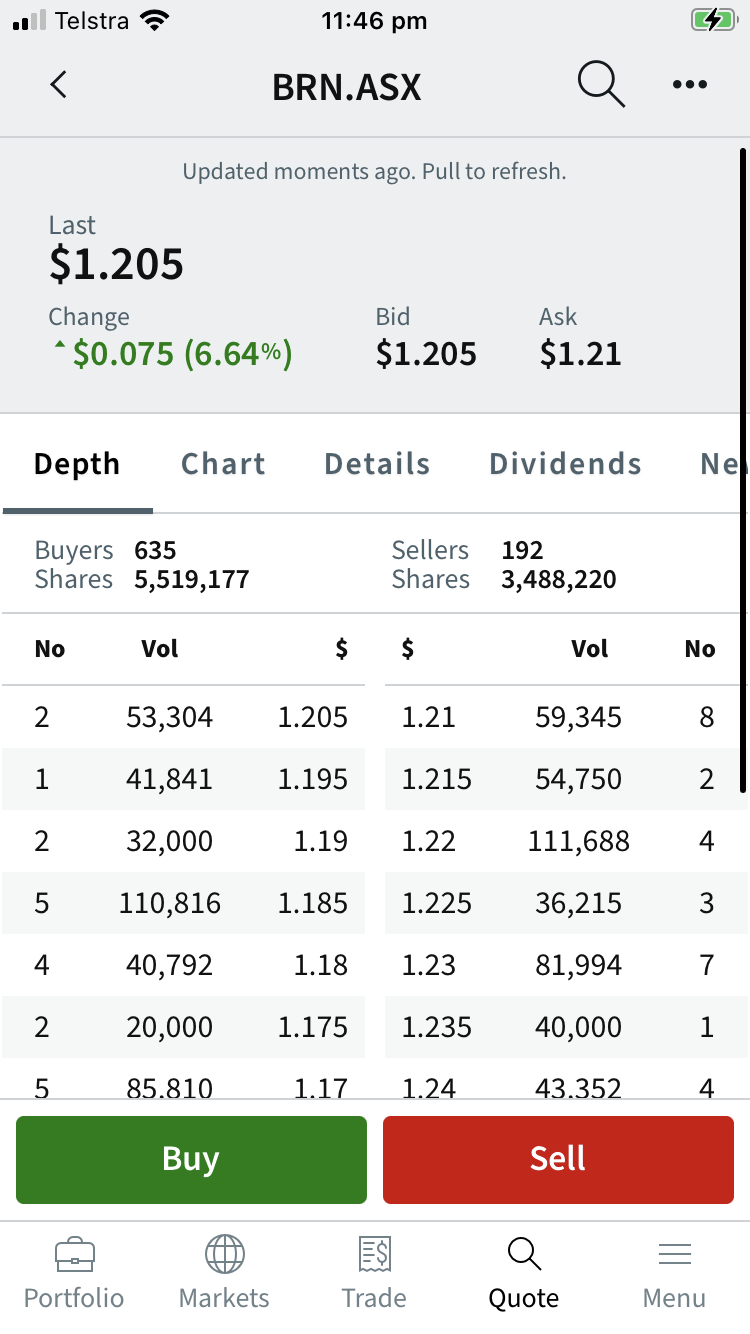Tap the bid row priced 1.205
The width and height of the screenshot is (750, 1334).
click(x=184, y=717)
